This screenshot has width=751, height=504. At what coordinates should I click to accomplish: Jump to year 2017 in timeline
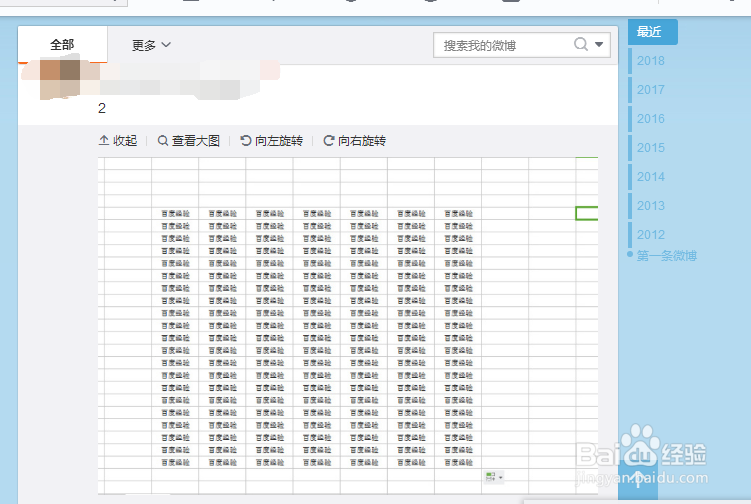tap(650, 90)
